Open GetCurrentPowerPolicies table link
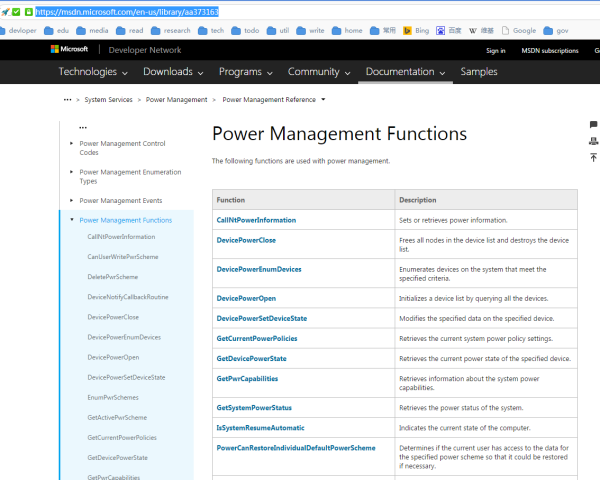This screenshot has height=480, width=600. pos(257,339)
